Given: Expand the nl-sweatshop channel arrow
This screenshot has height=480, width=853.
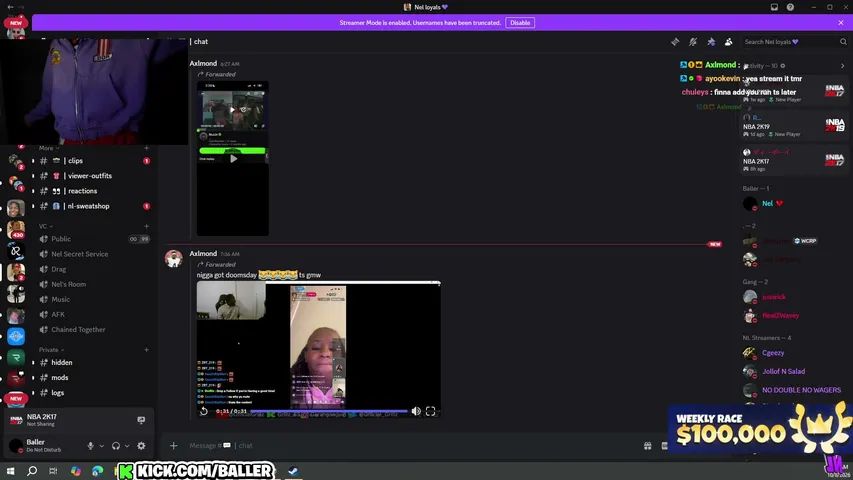Looking at the screenshot, I should click(33, 206).
